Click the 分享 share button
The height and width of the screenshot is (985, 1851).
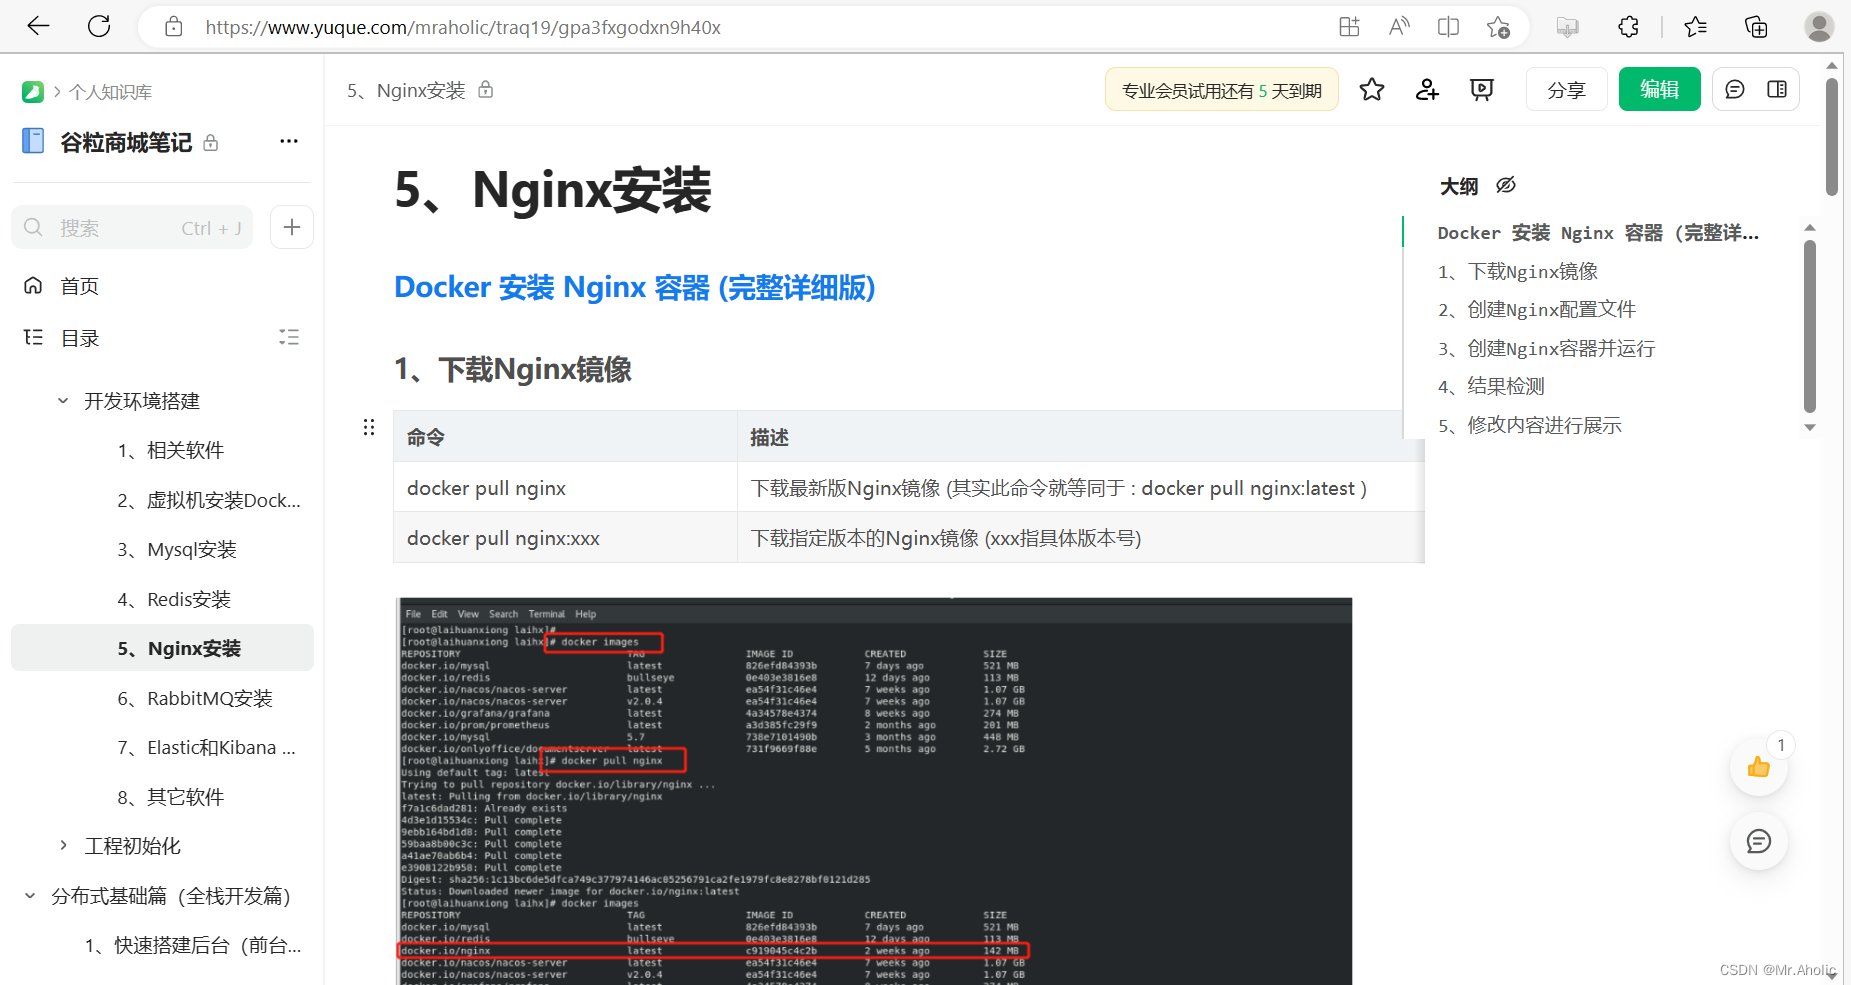pos(1566,89)
